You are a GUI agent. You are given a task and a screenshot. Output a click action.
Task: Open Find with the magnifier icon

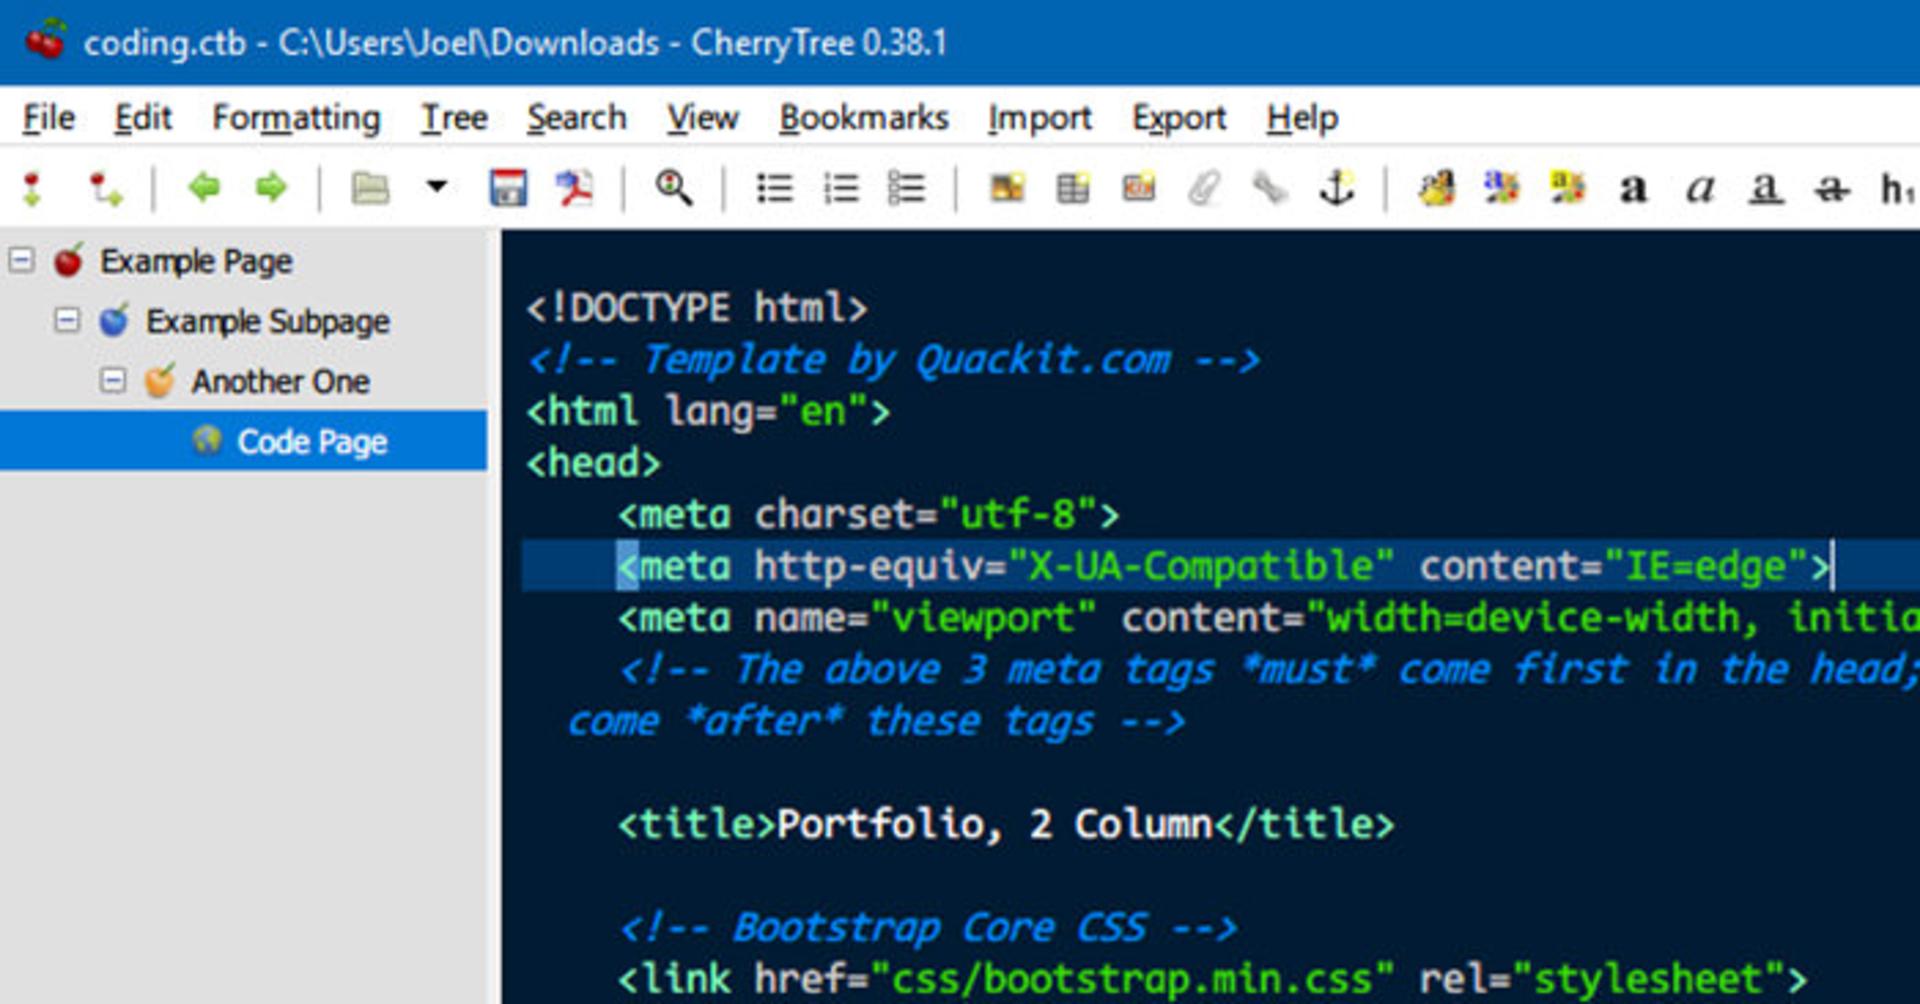pyautogui.click(x=673, y=187)
